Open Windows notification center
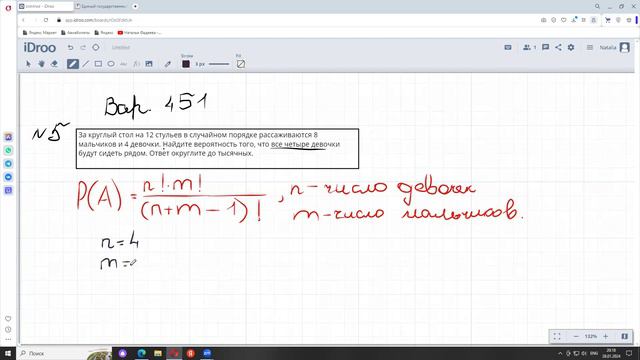The height and width of the screenshot is (360, 640). pos(629,353)
